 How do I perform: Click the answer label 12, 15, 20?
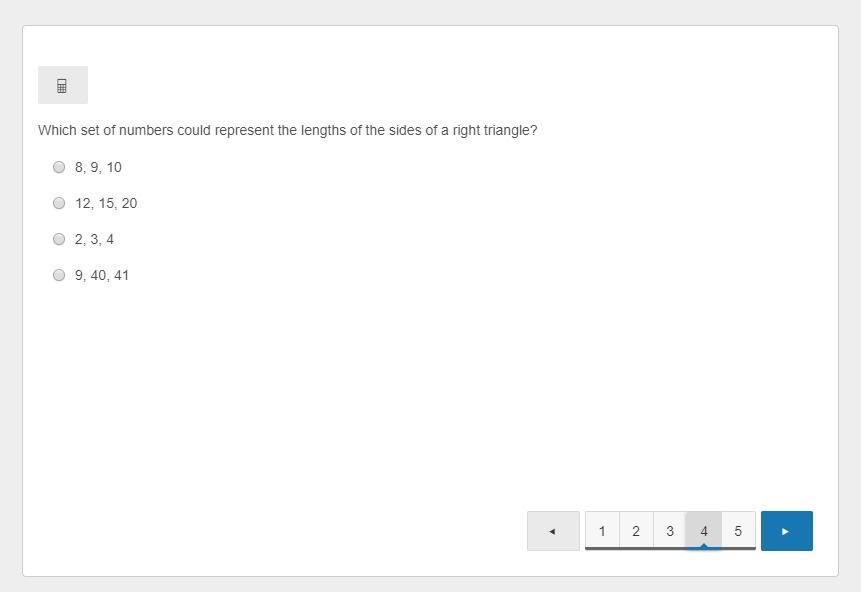[106, 203]
